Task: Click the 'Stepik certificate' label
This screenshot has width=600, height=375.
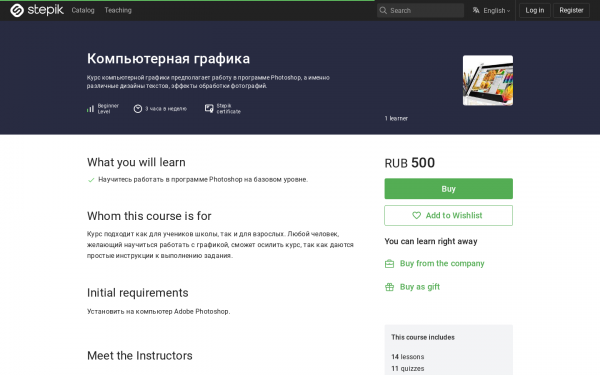Action: [228, 109]
